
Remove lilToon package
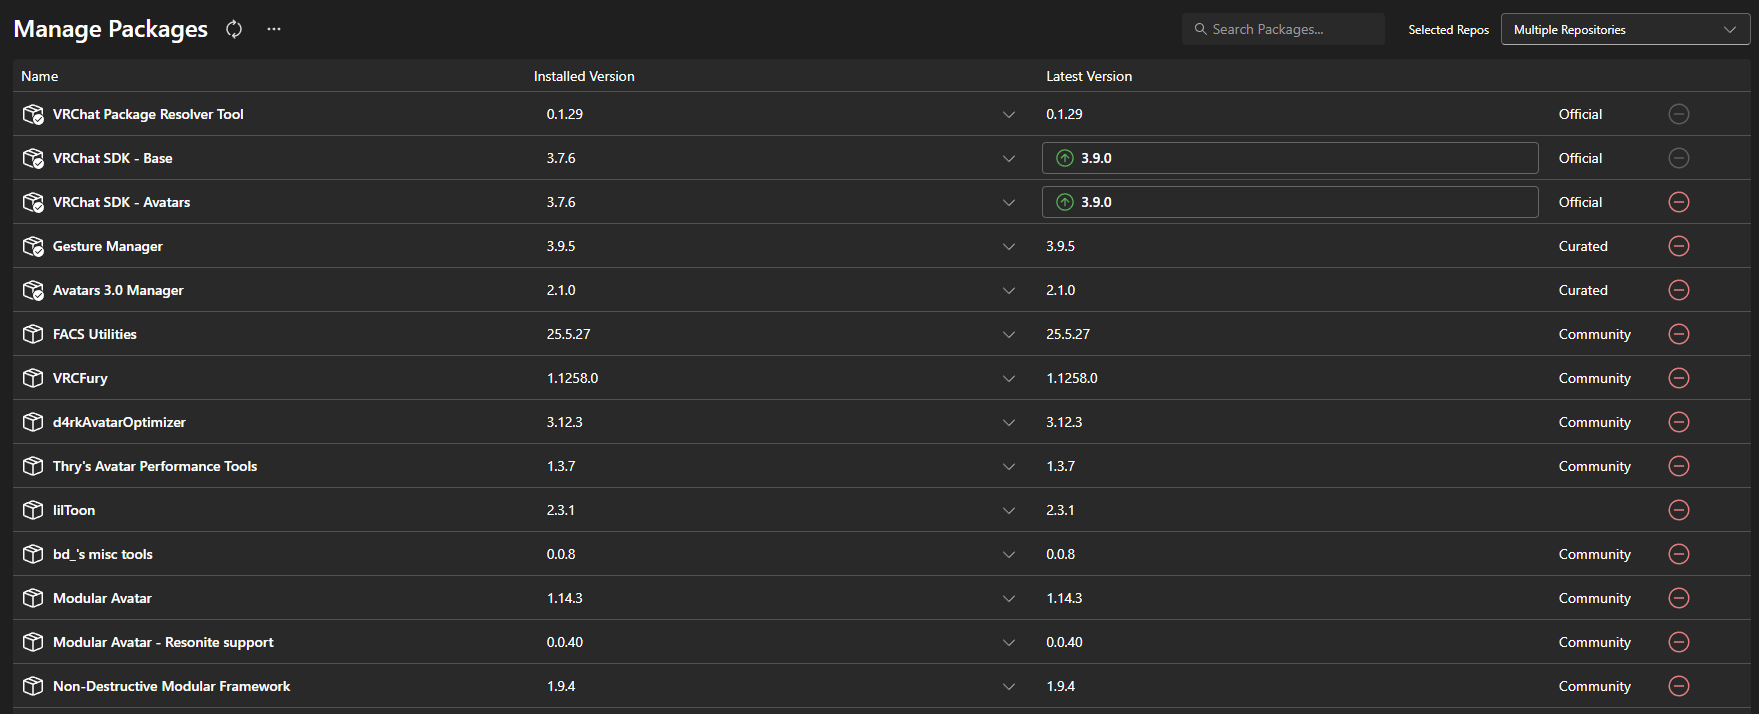1679,510
